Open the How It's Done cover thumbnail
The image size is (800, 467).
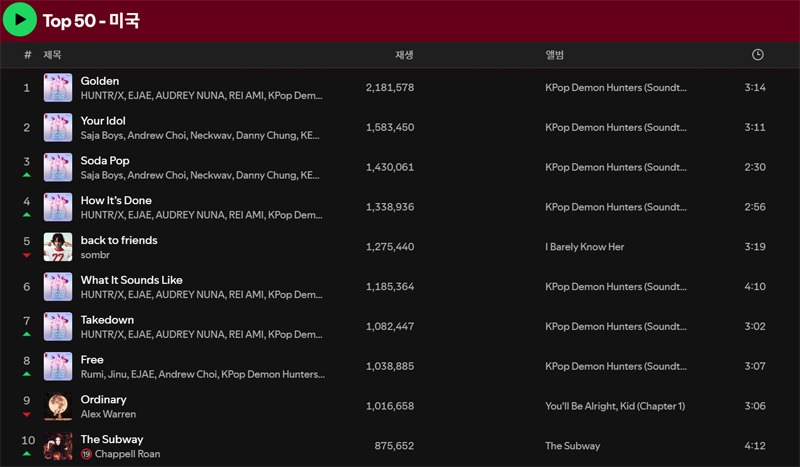58,207
